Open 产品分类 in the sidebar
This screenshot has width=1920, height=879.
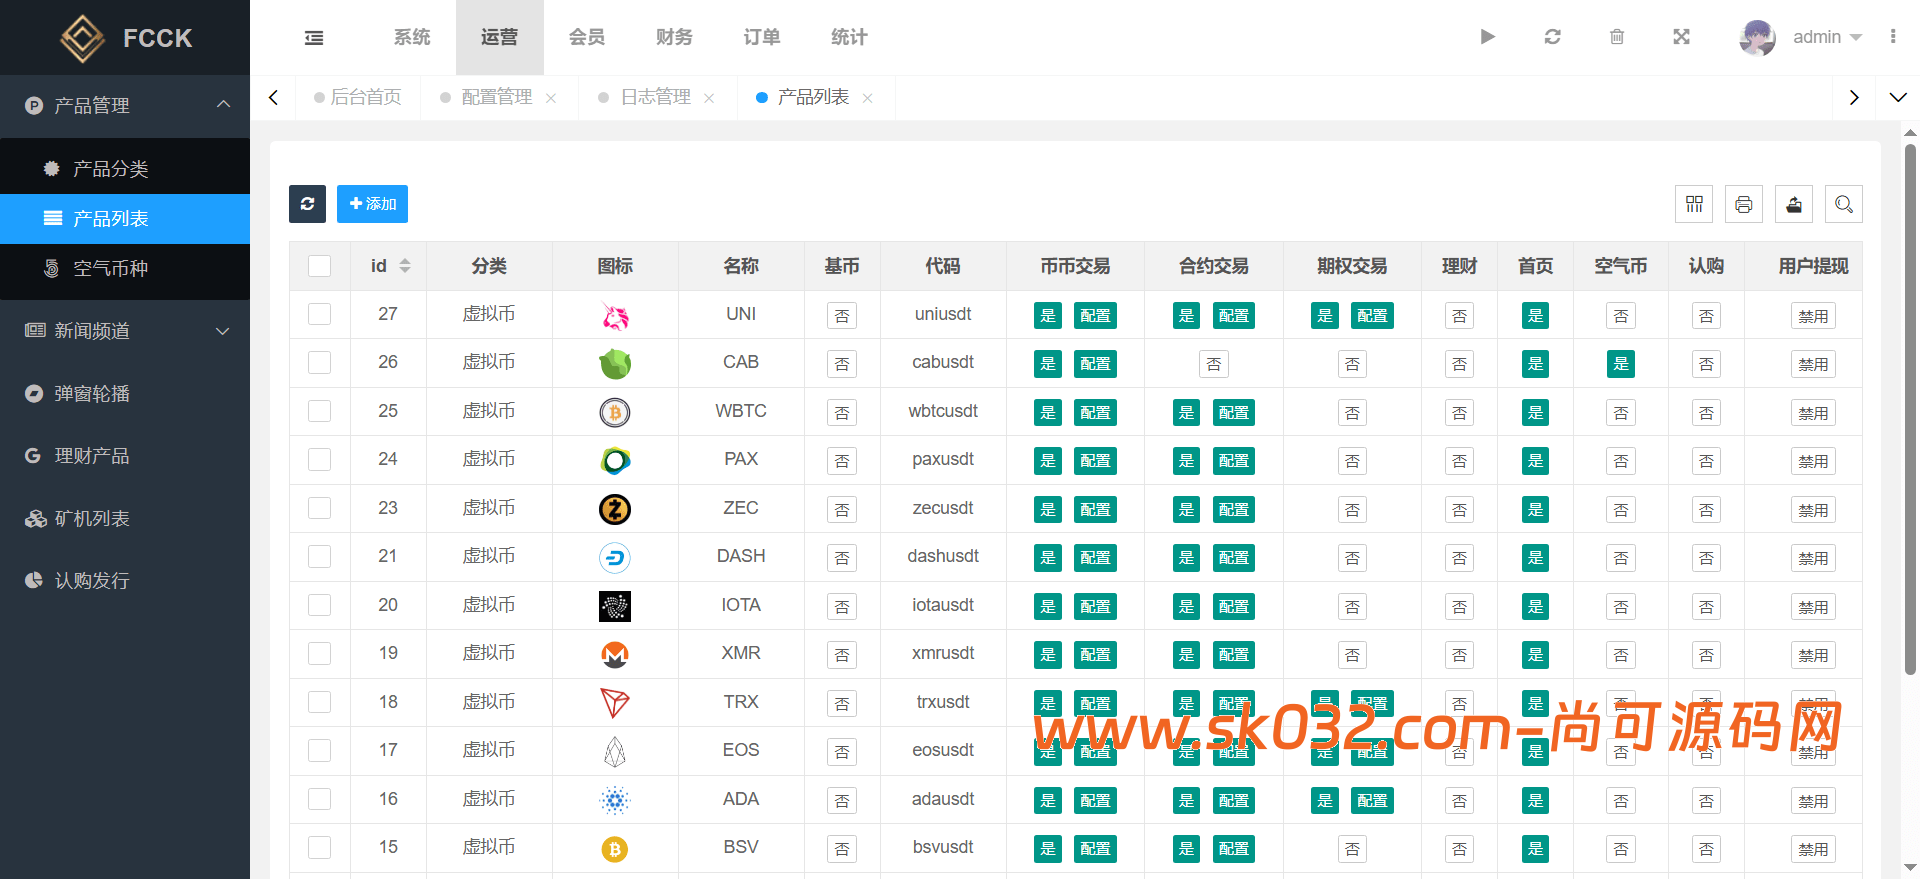click(125, 169)
